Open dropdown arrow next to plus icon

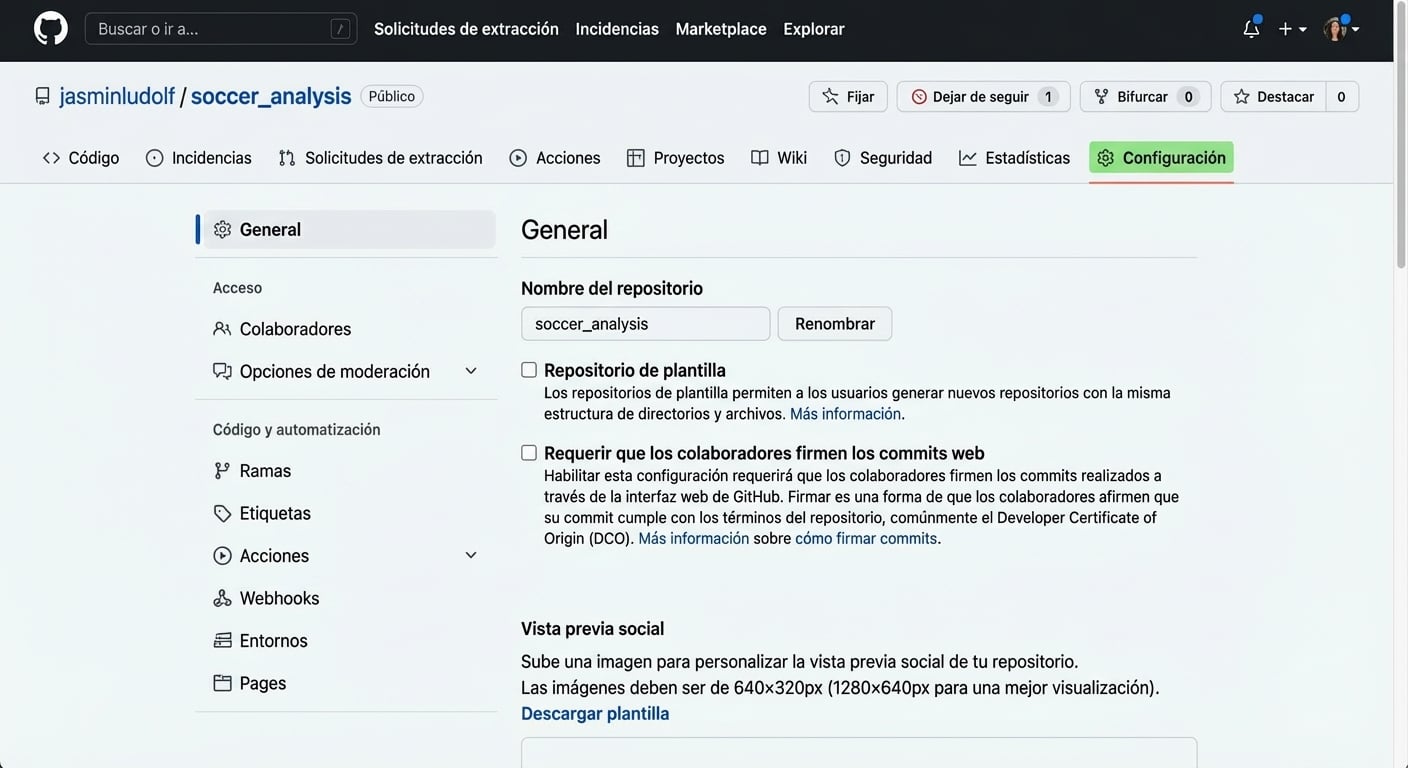coord(1303,30)
